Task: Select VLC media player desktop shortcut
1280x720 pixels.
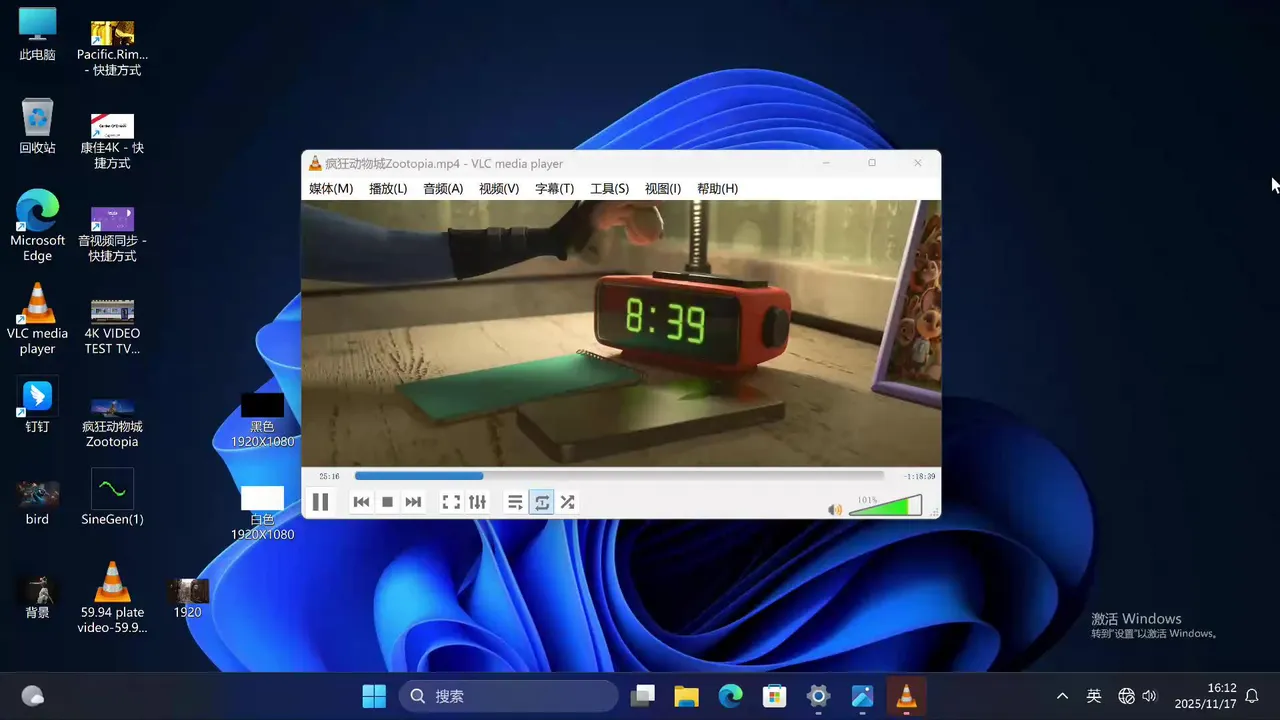Action: (37, 319)
